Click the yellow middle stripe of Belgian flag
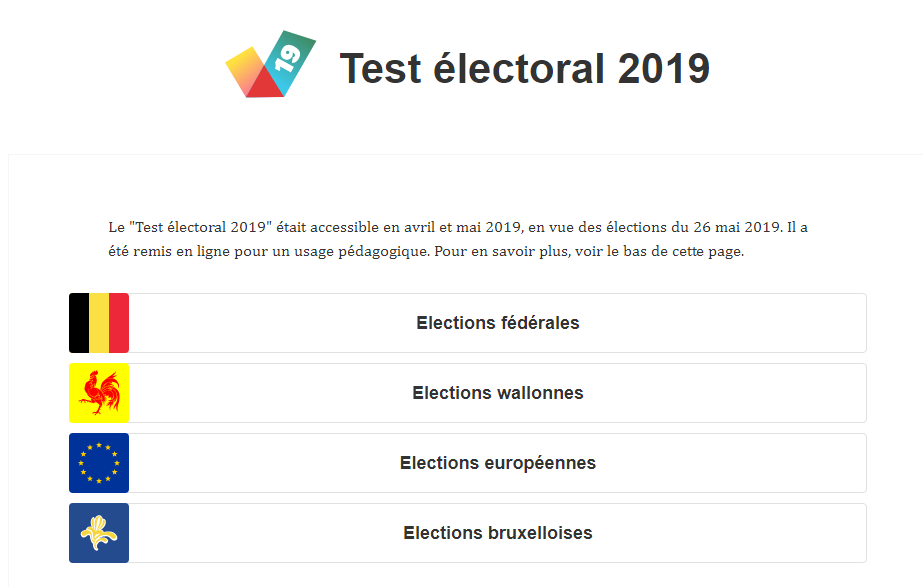 [99, 323]
